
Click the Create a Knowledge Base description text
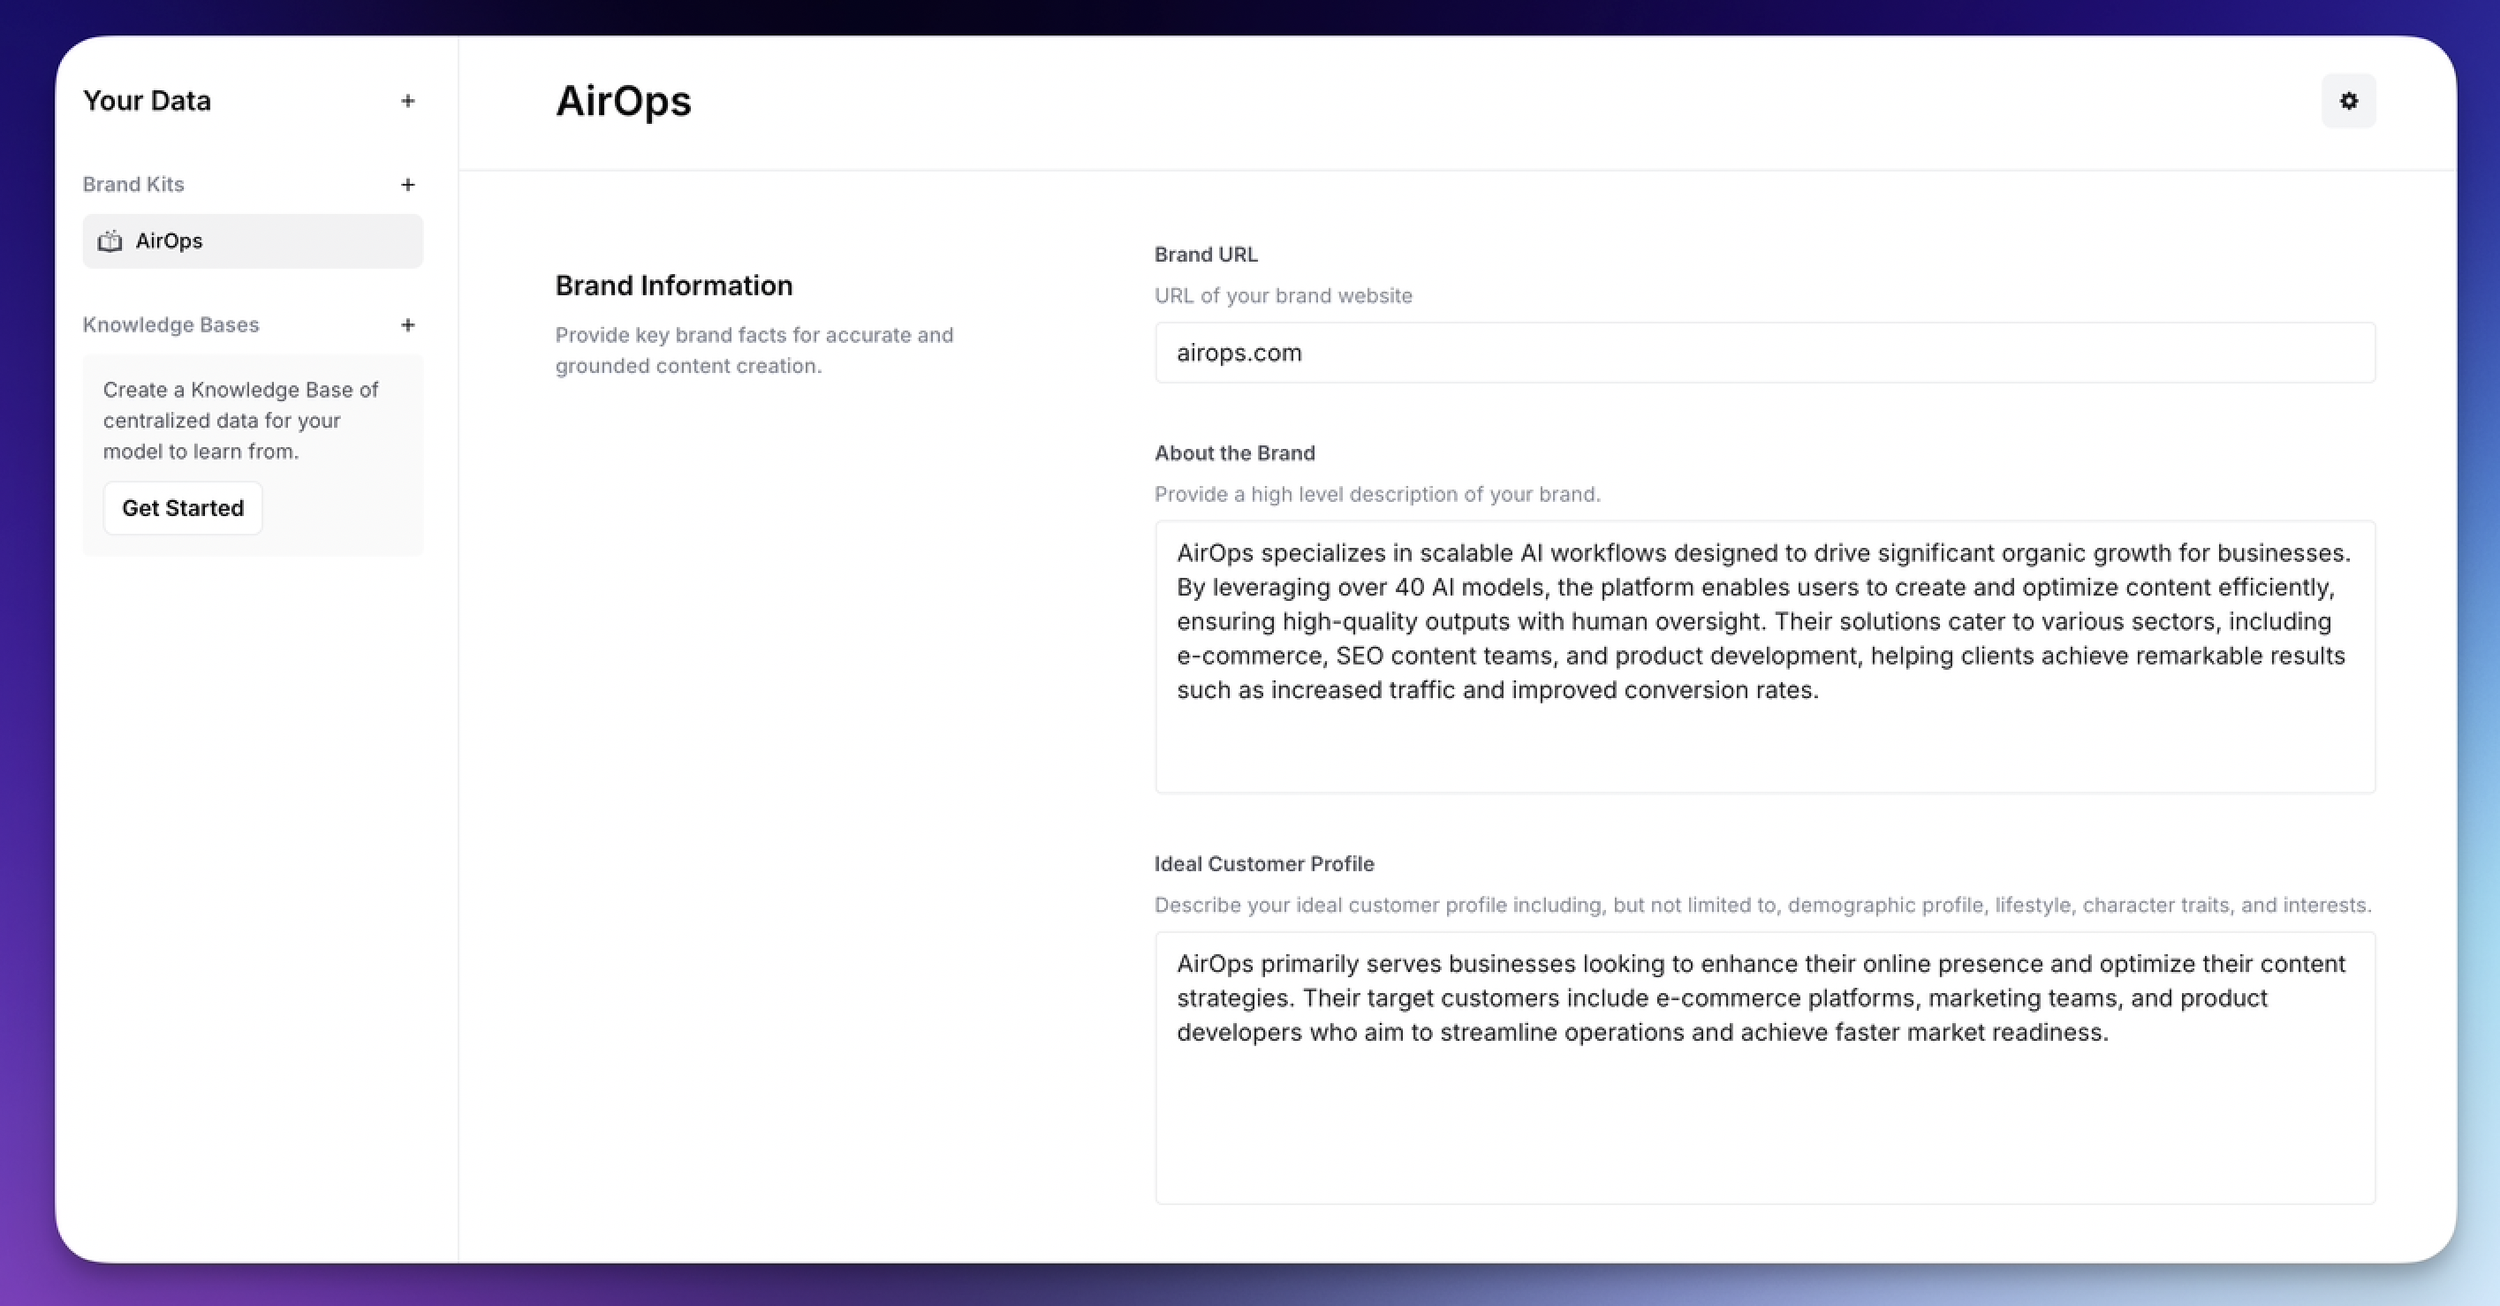(240, 421)
